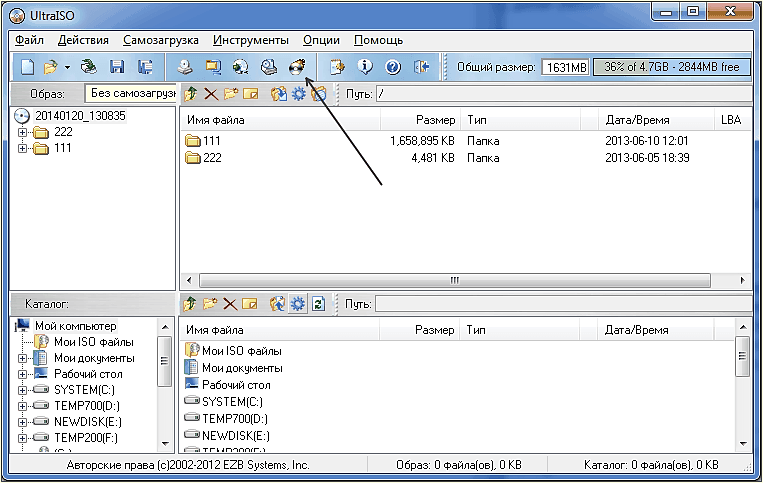Expand SYSTEM(C:) drive node
Screen dimensions: 763x483
pos(22,390)
